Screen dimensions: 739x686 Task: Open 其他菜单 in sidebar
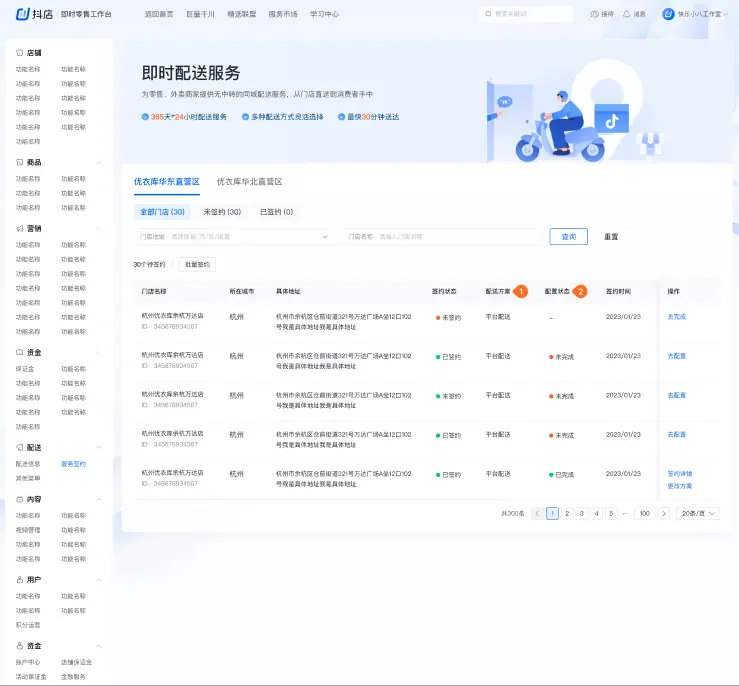[28, 478]
